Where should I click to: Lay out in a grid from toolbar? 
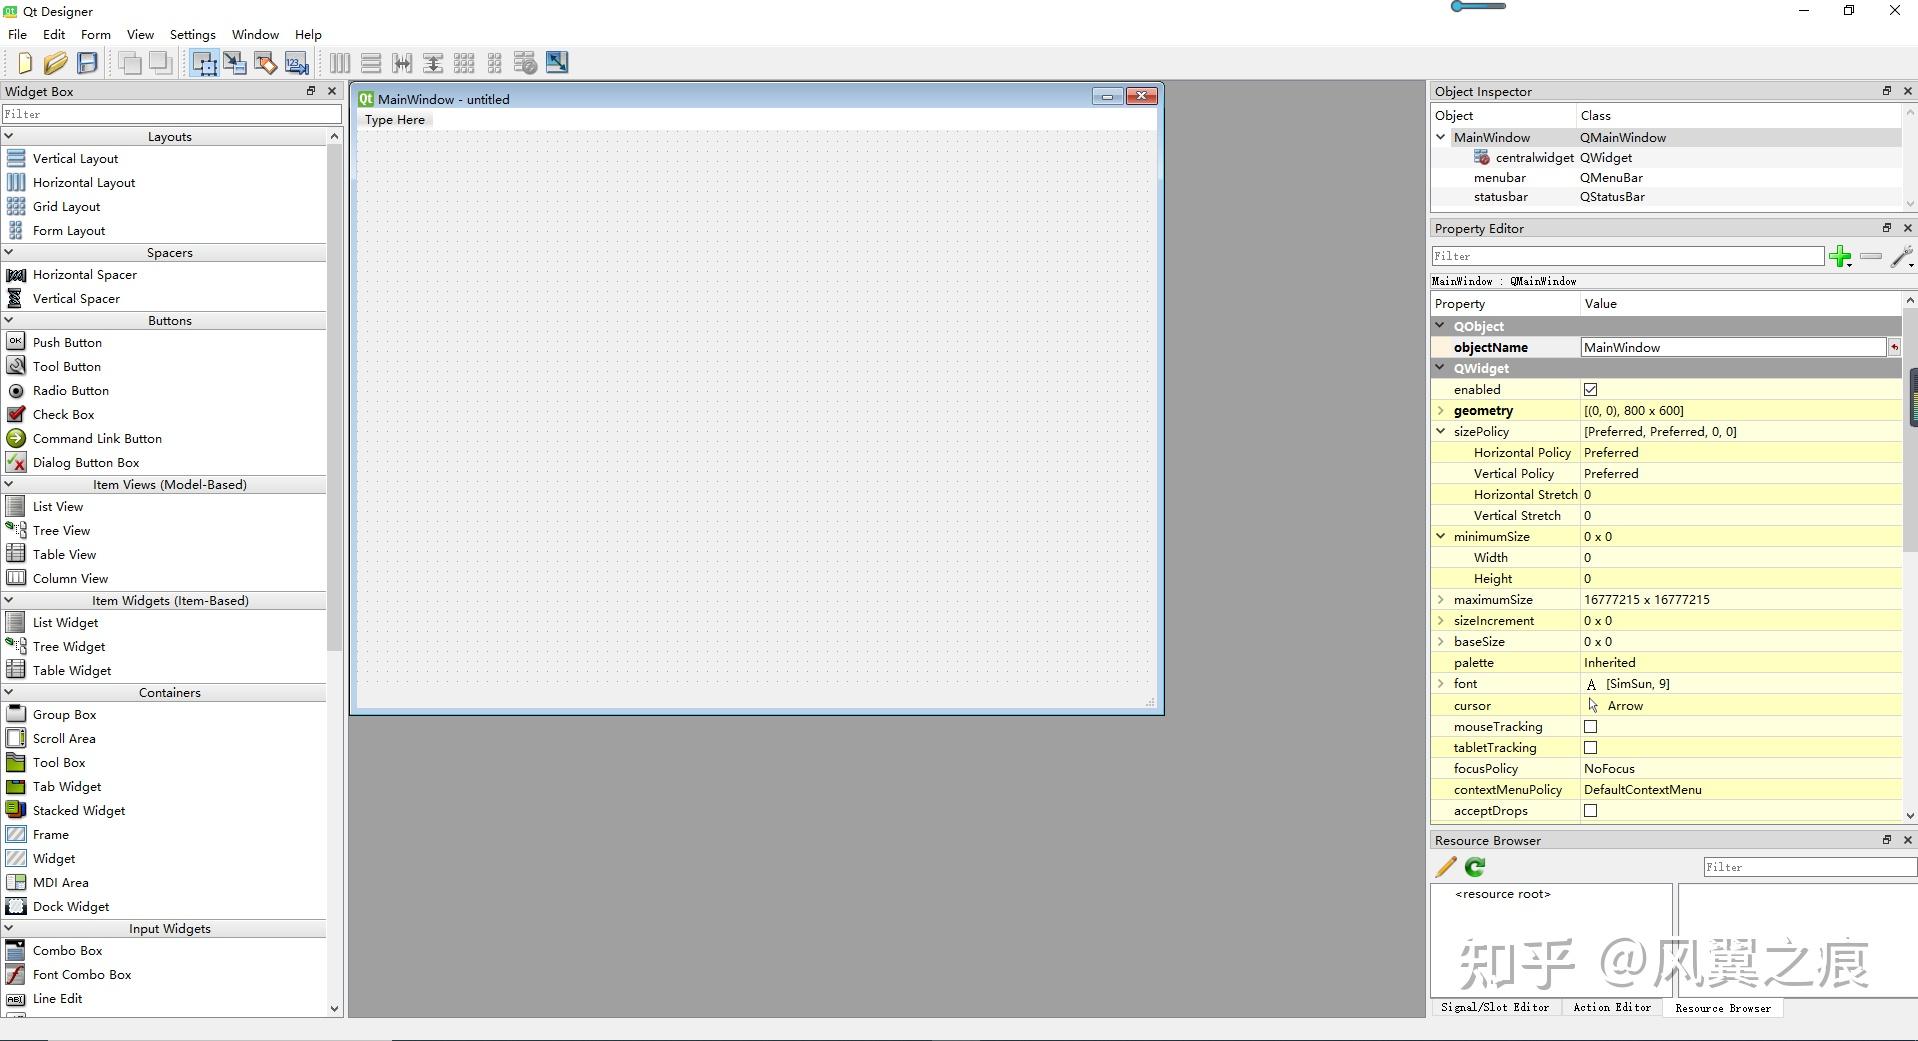[x=464, y=63]
